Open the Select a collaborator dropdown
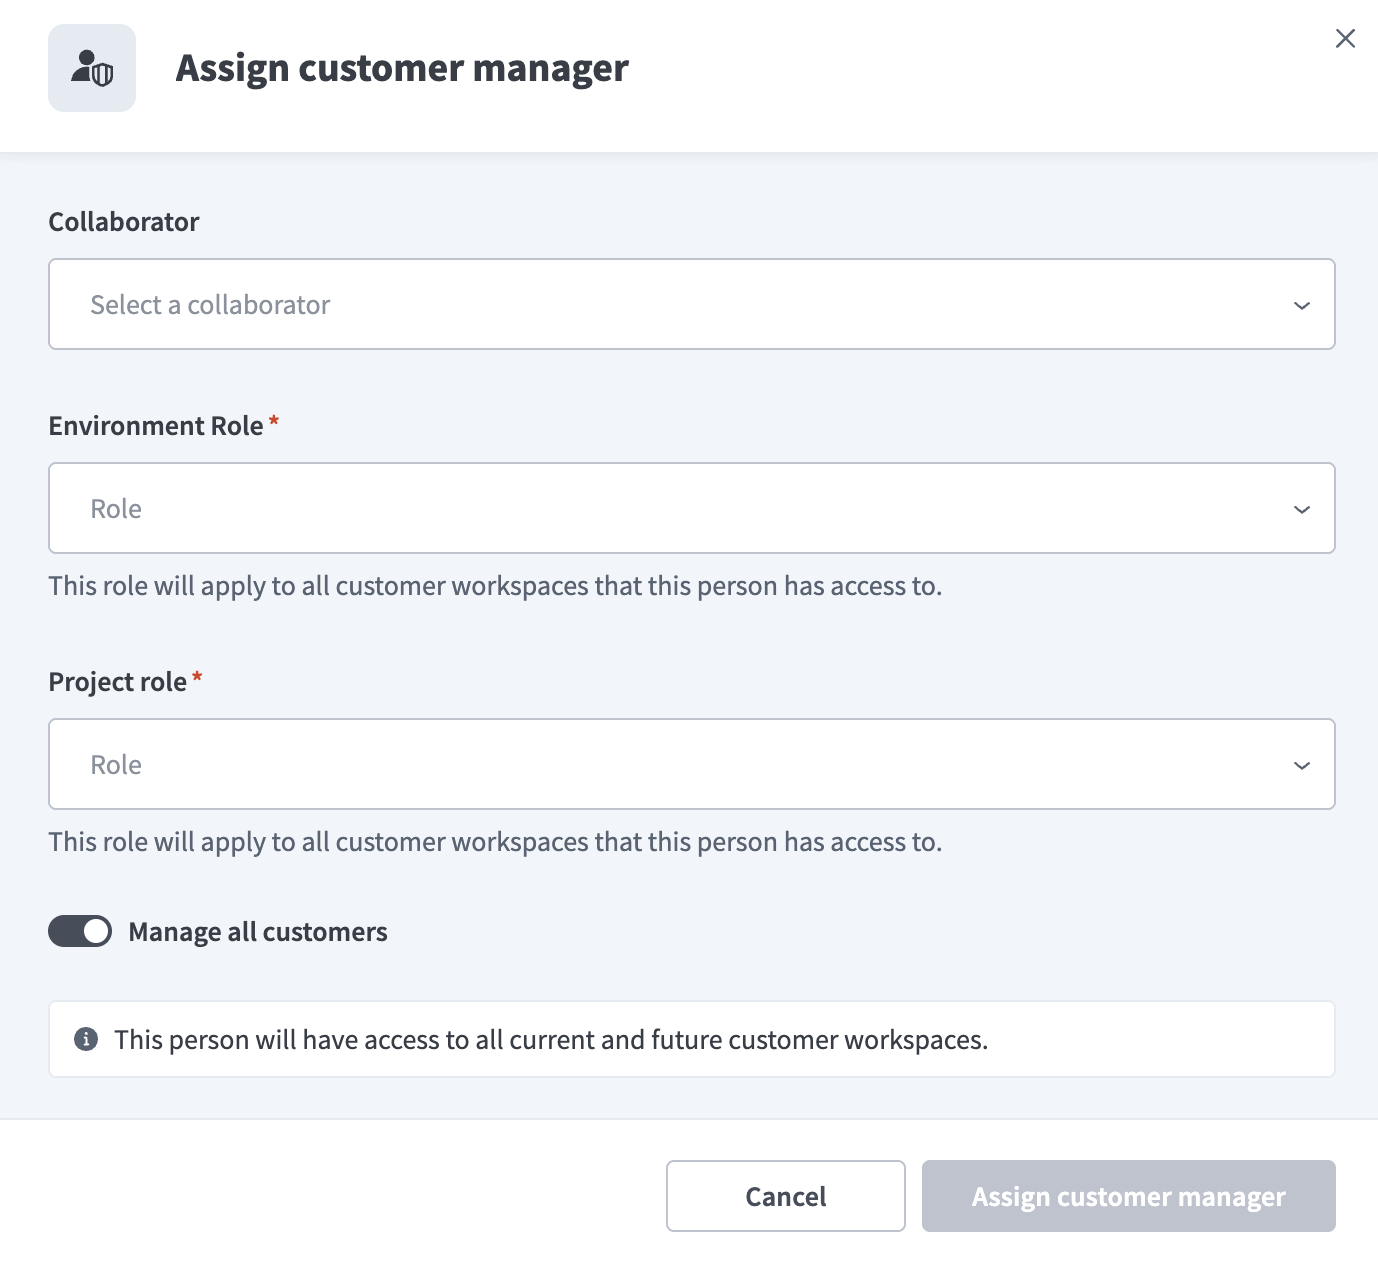The image size is (1378, 1266). [x=691, y=304]
